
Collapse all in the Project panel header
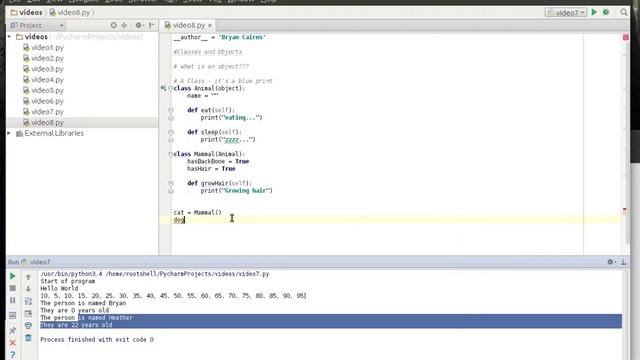pyautogui.click(x=124, y=25)
